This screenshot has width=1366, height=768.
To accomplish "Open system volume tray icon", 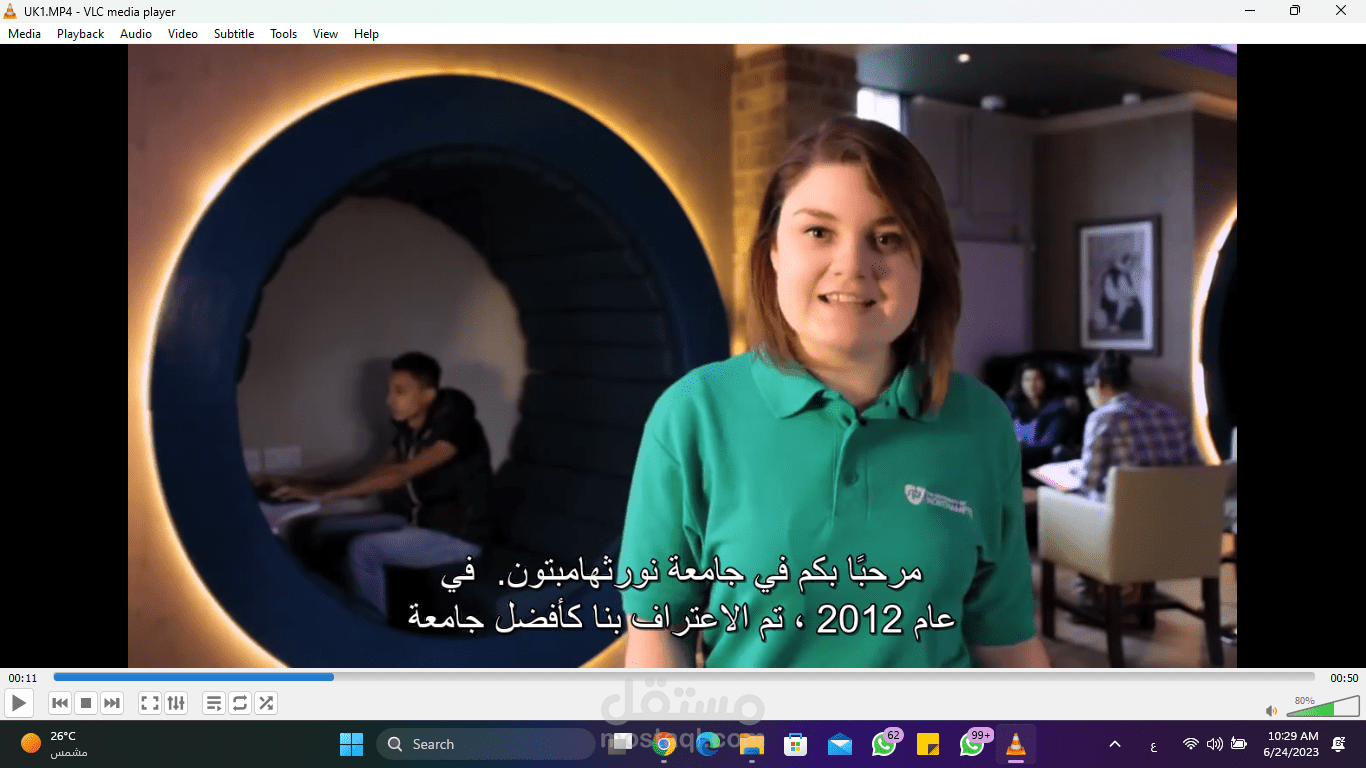I will (1214, 744).
